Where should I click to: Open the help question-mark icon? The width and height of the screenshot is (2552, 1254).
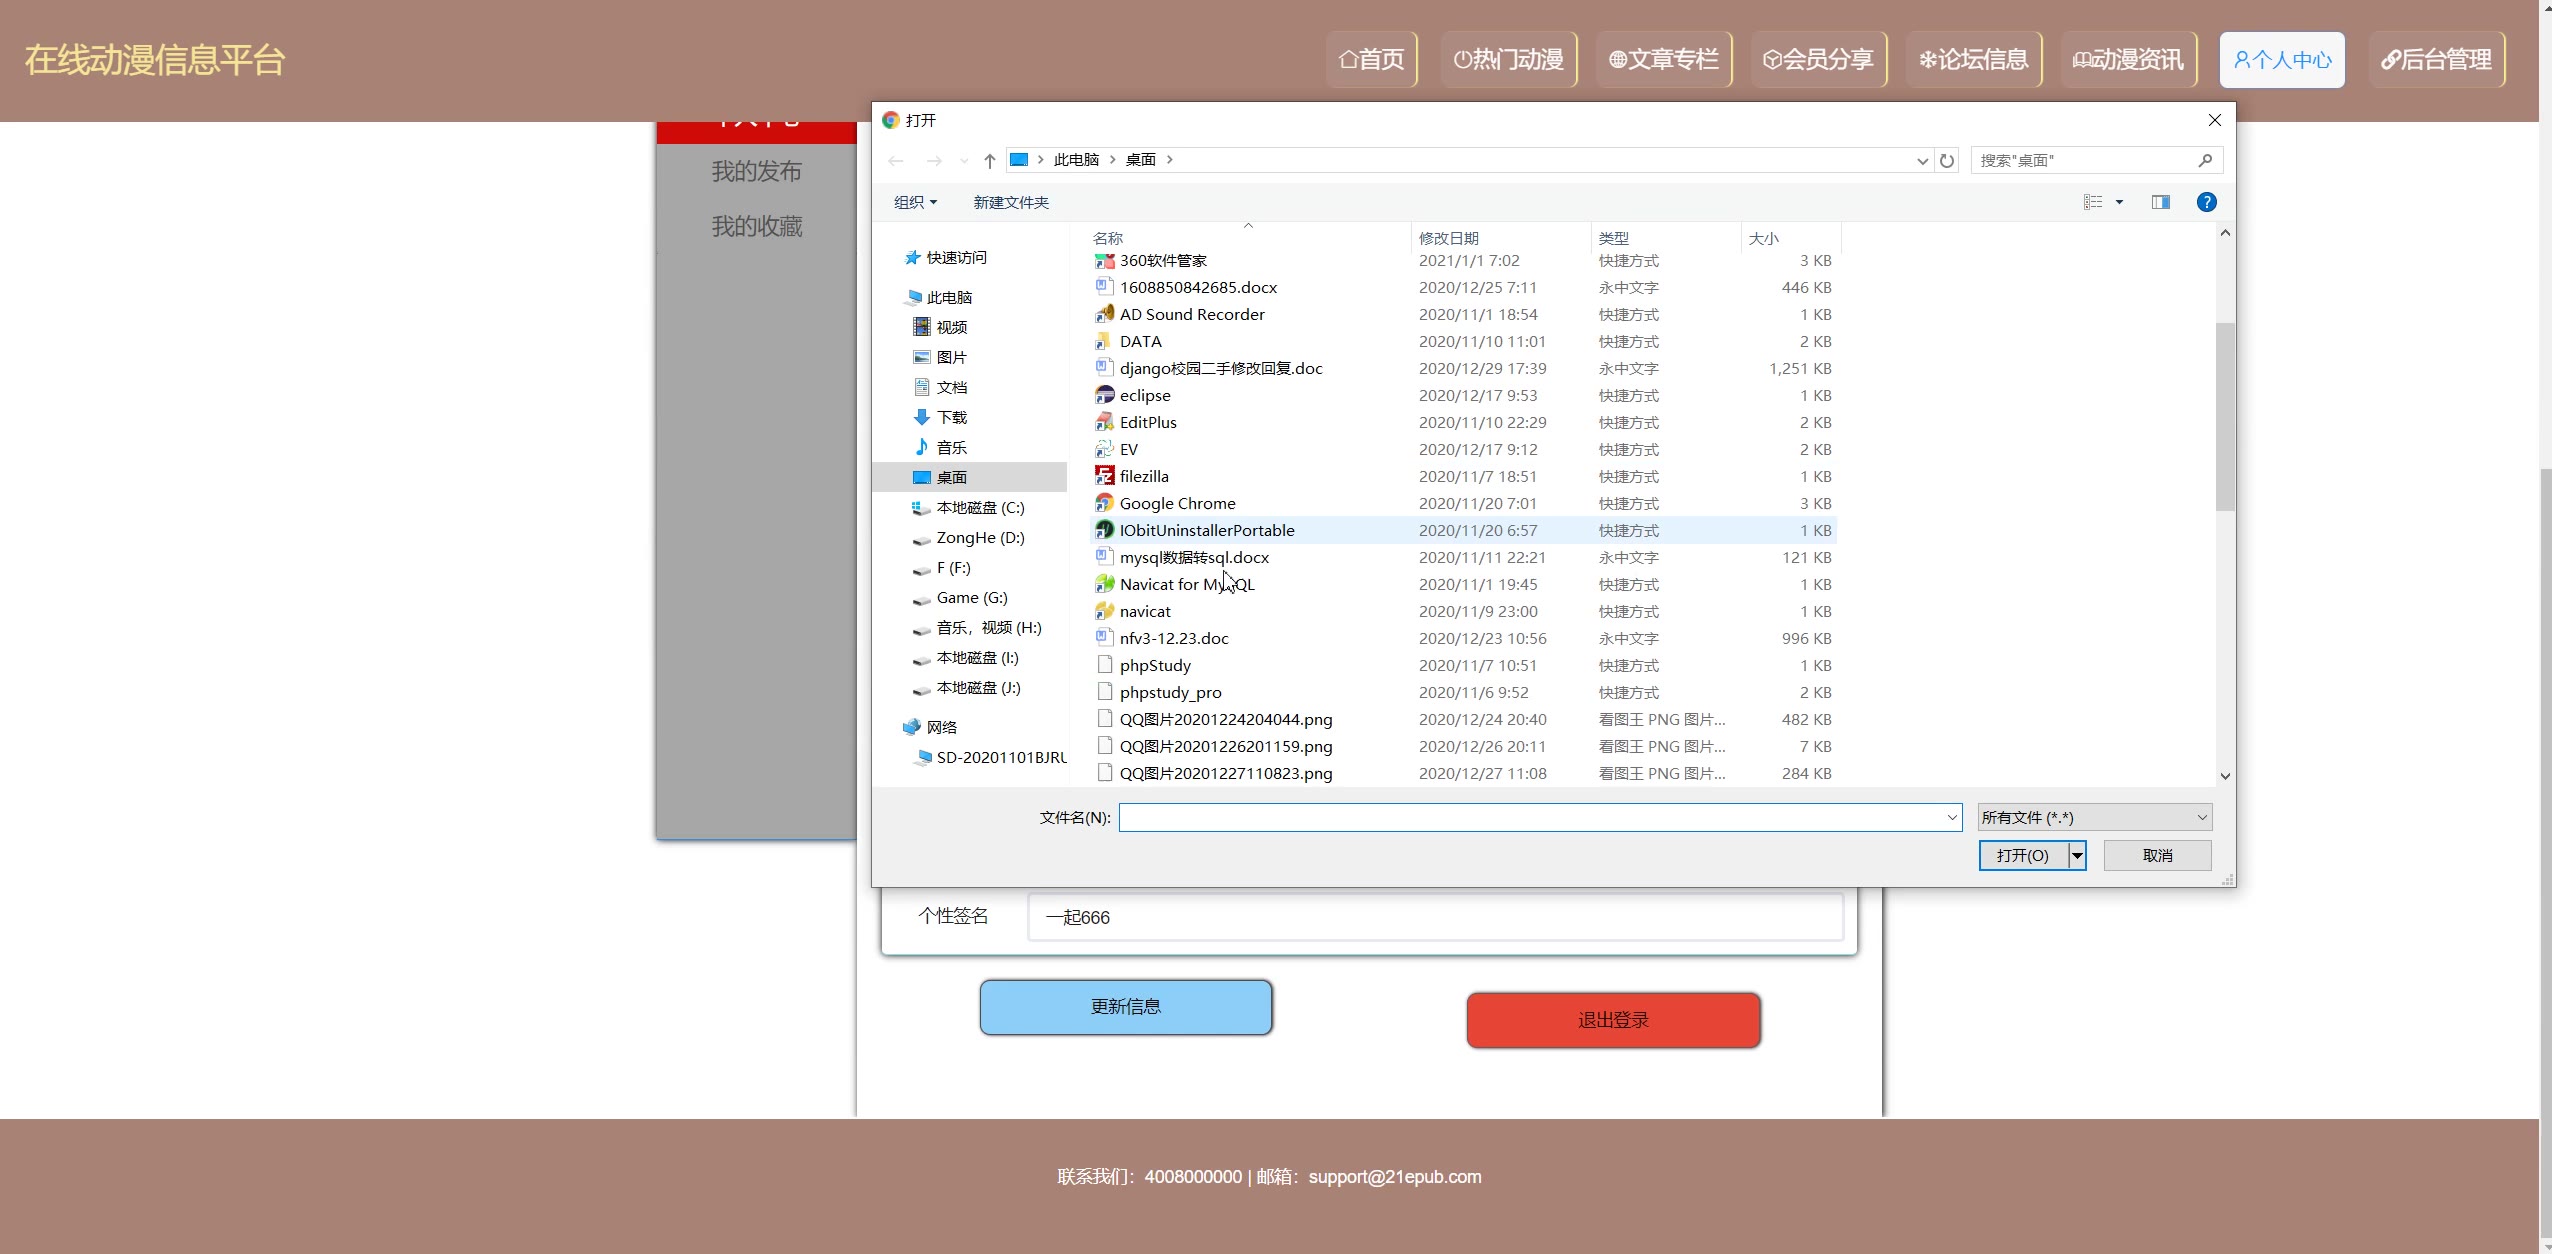(2206, 202)
